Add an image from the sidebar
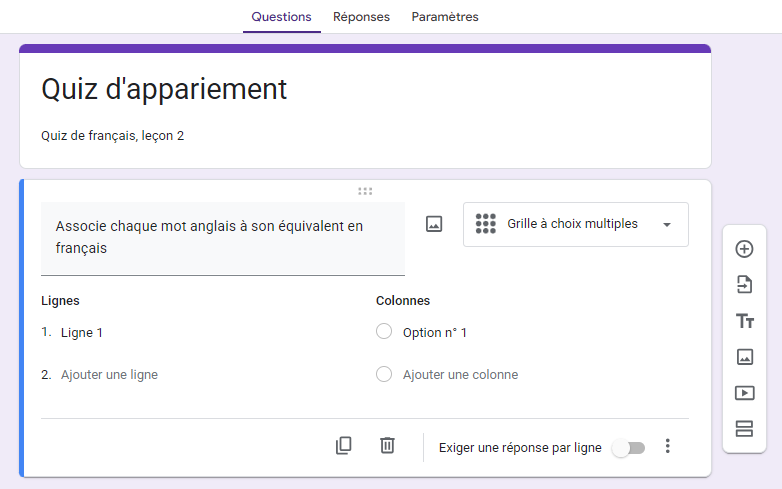The image size is (782, 489). point(744,357)
